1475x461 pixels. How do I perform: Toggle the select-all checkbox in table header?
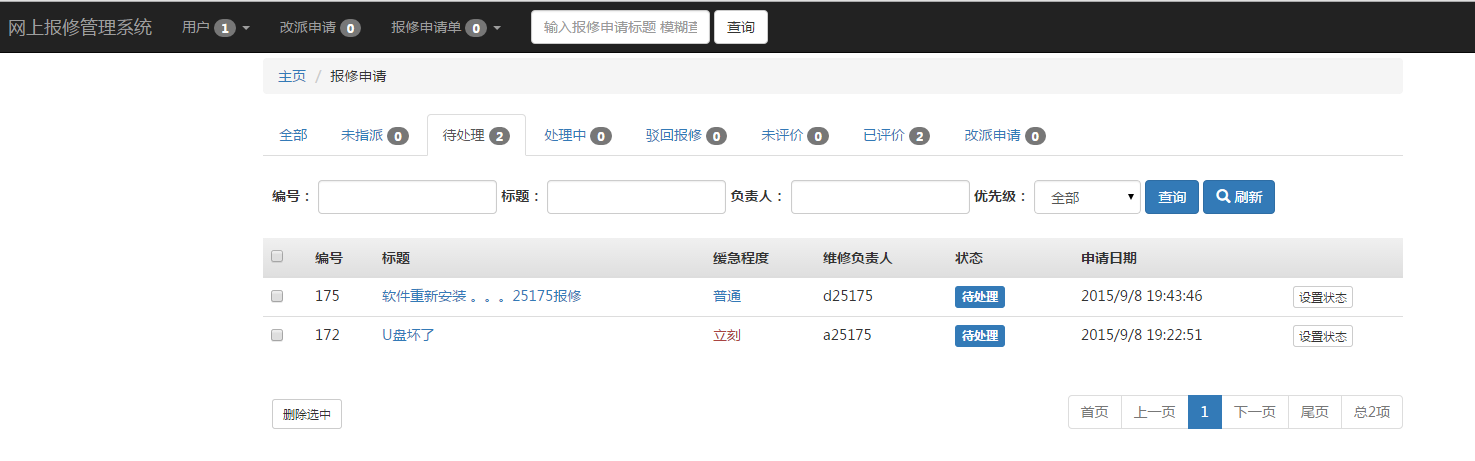tap(277, 256)
